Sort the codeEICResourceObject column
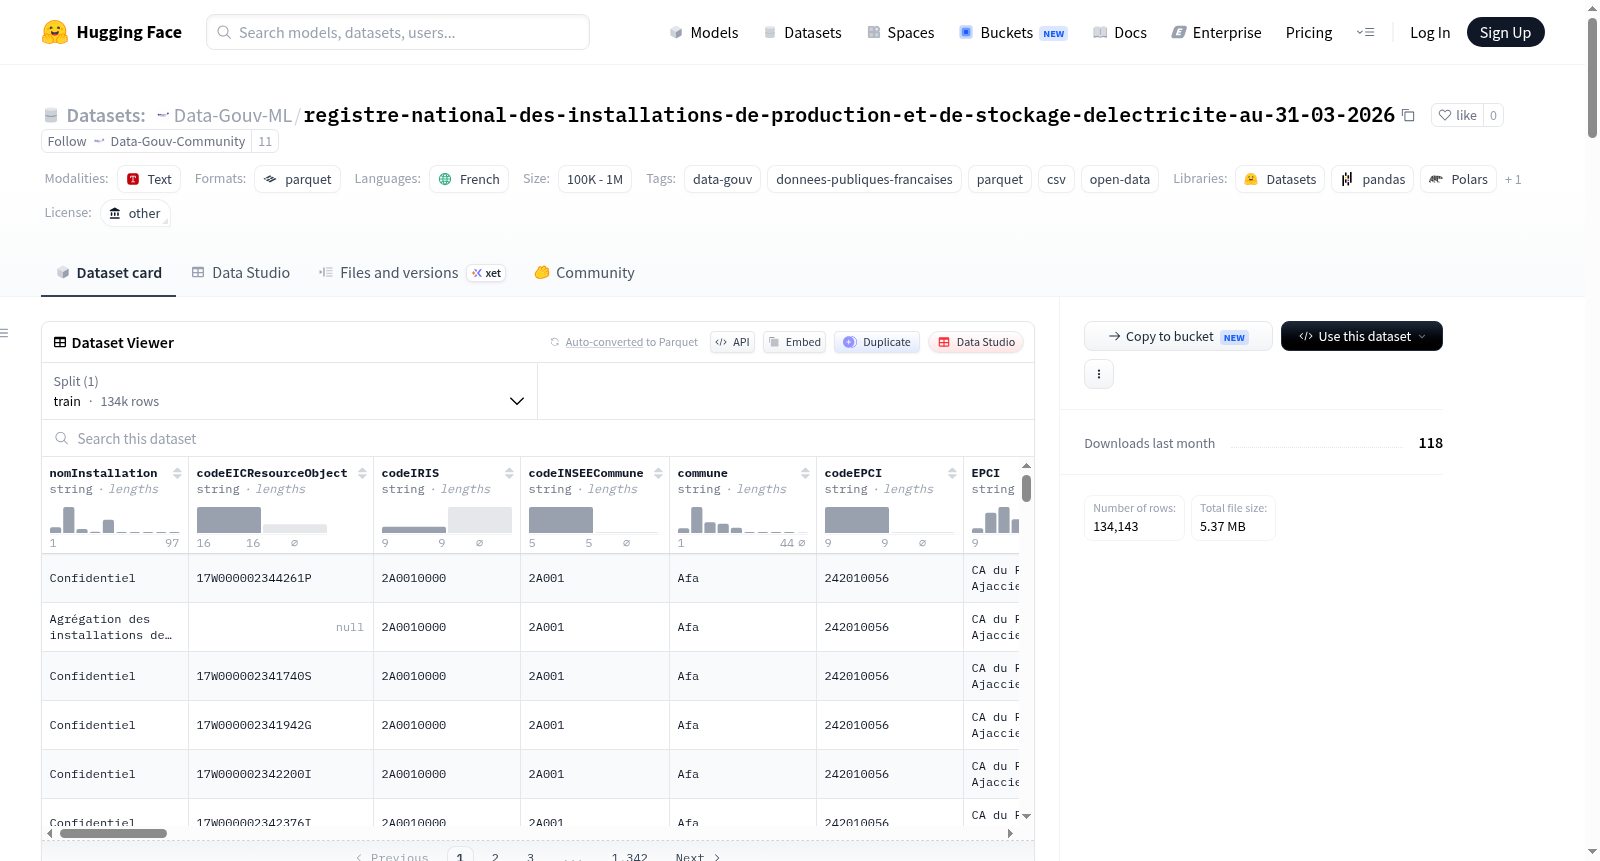This screenshot has width=1600, height=861. coord(362,473)
